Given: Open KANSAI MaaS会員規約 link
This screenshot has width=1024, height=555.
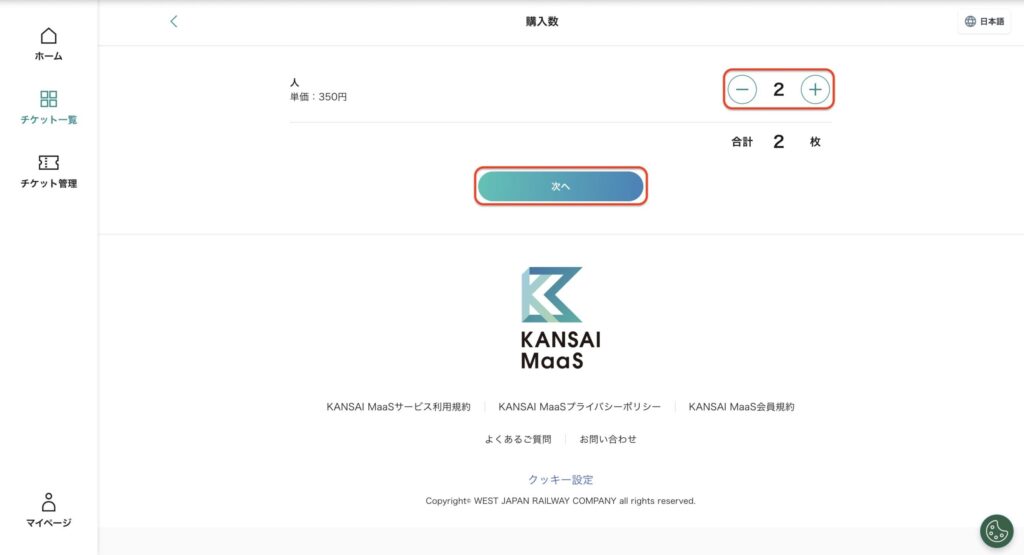Looking at the screenshot, I should 741,407.
